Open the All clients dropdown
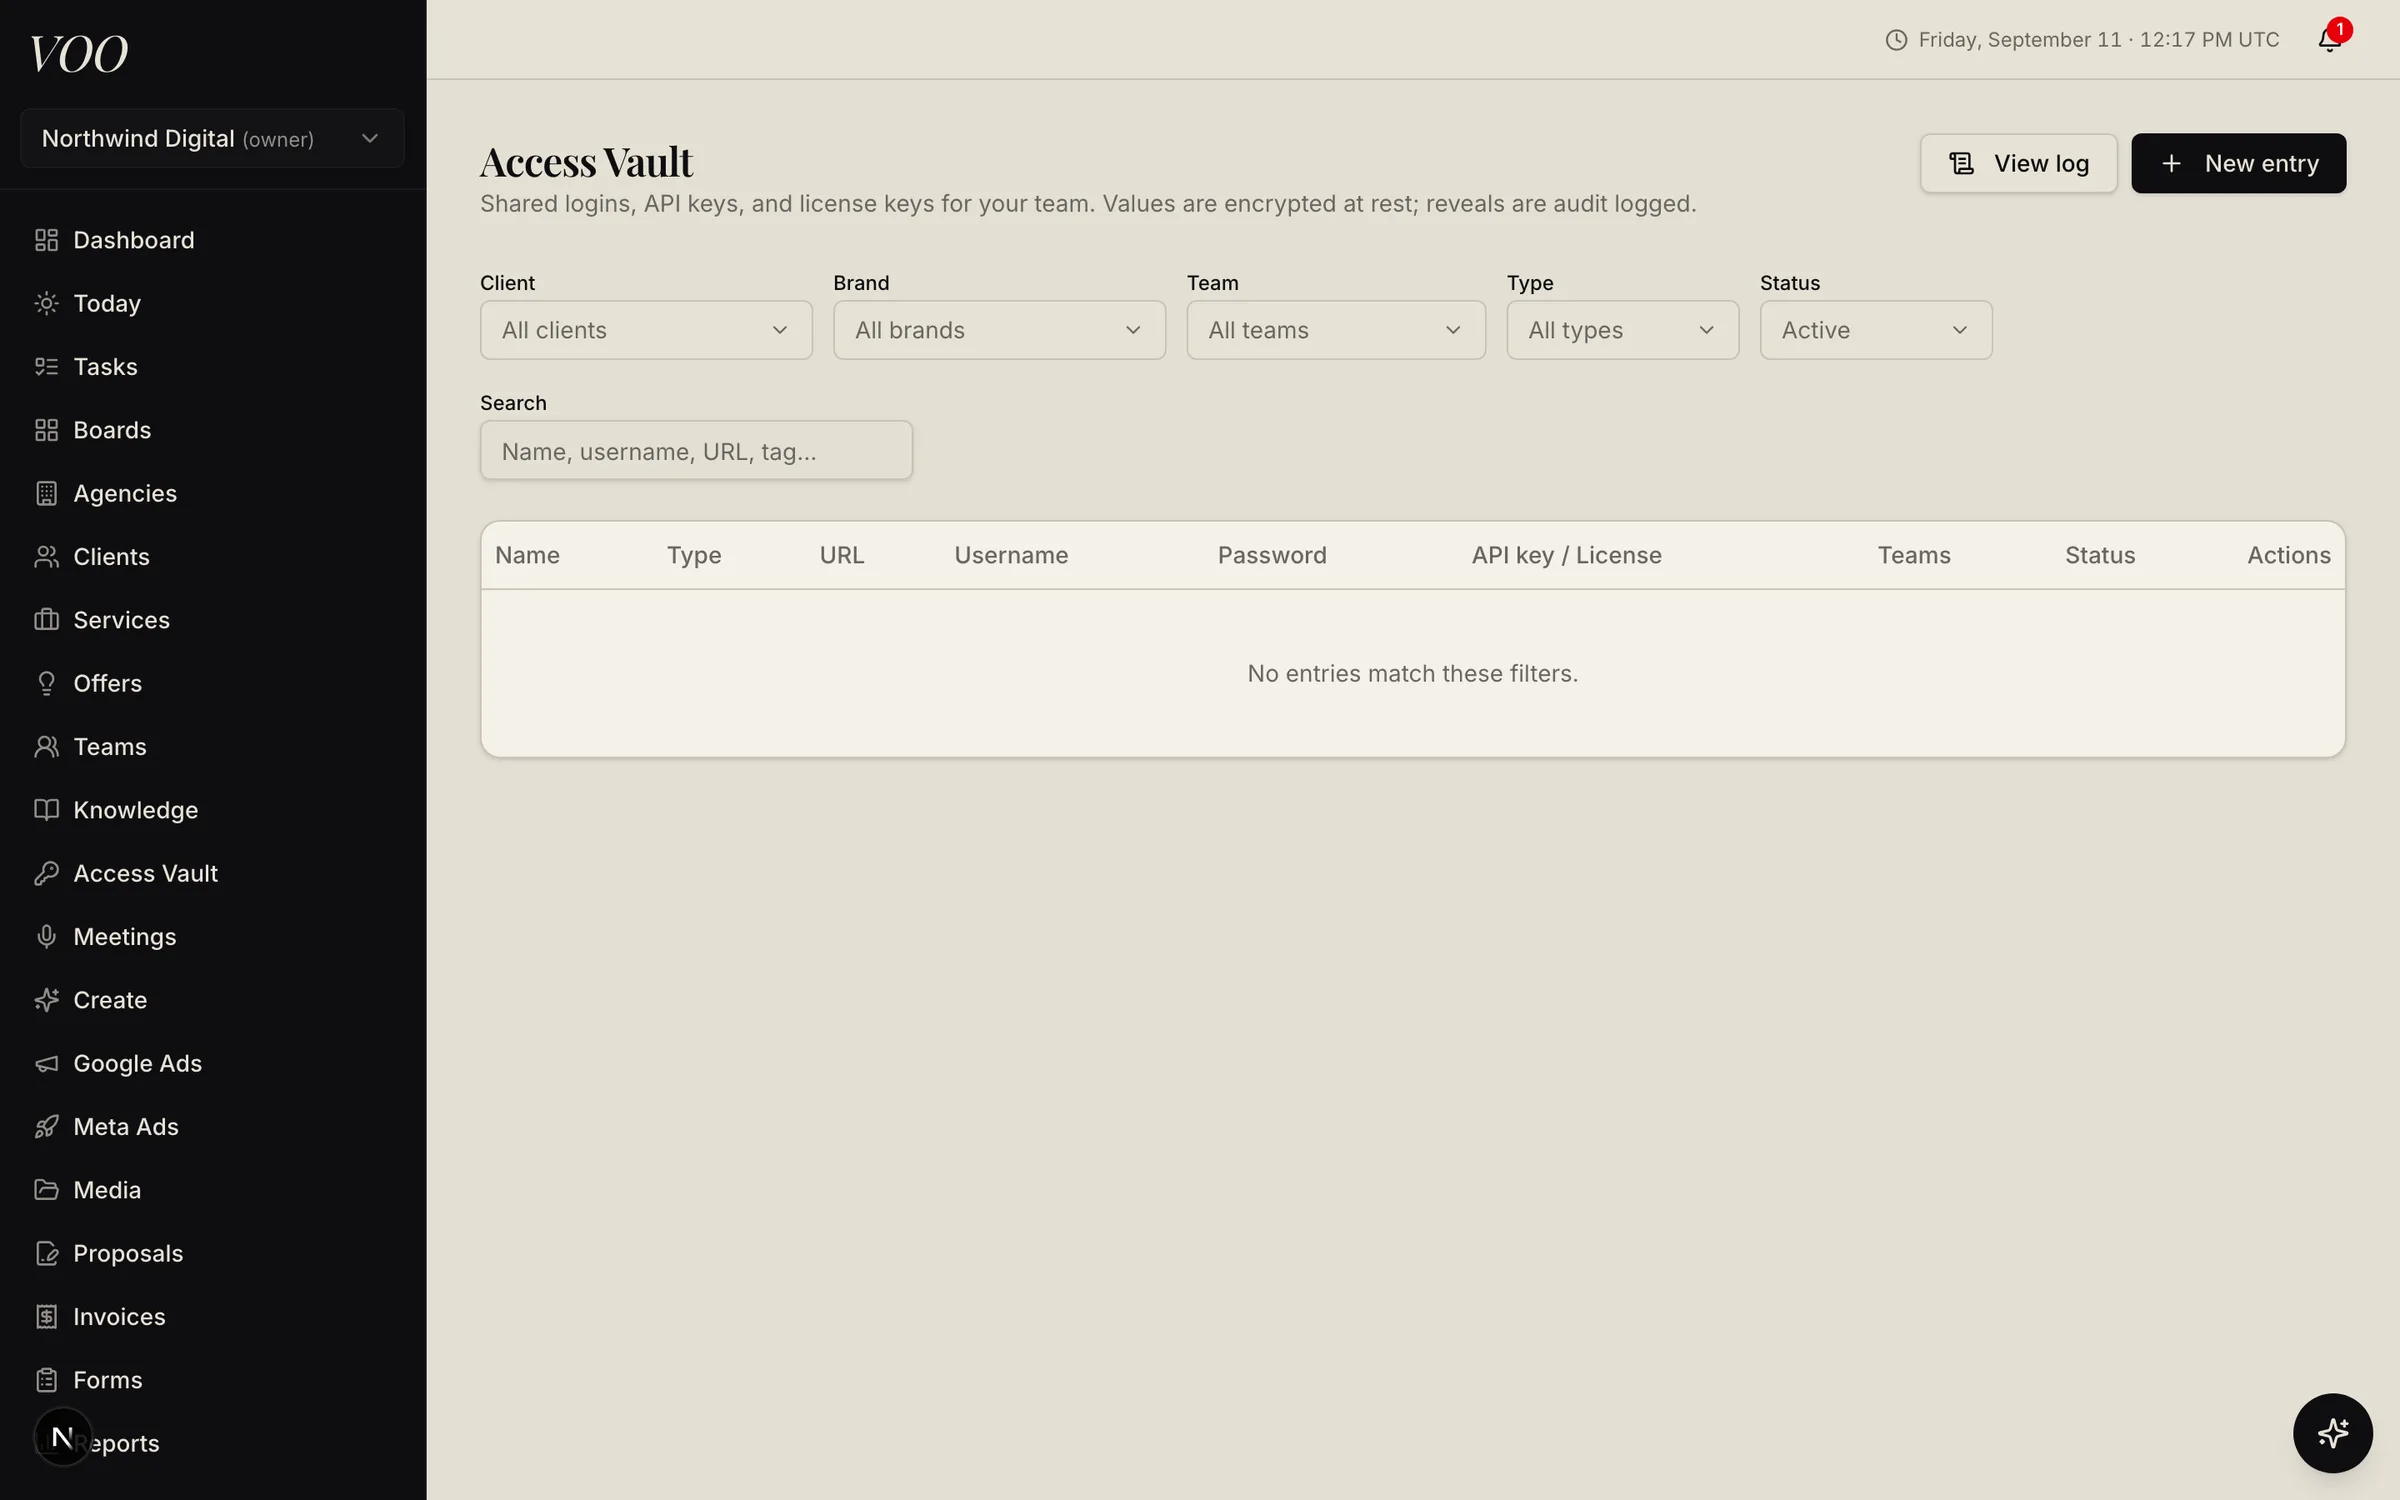This screenshot has width=2400, height=1500. click(646, 330)
